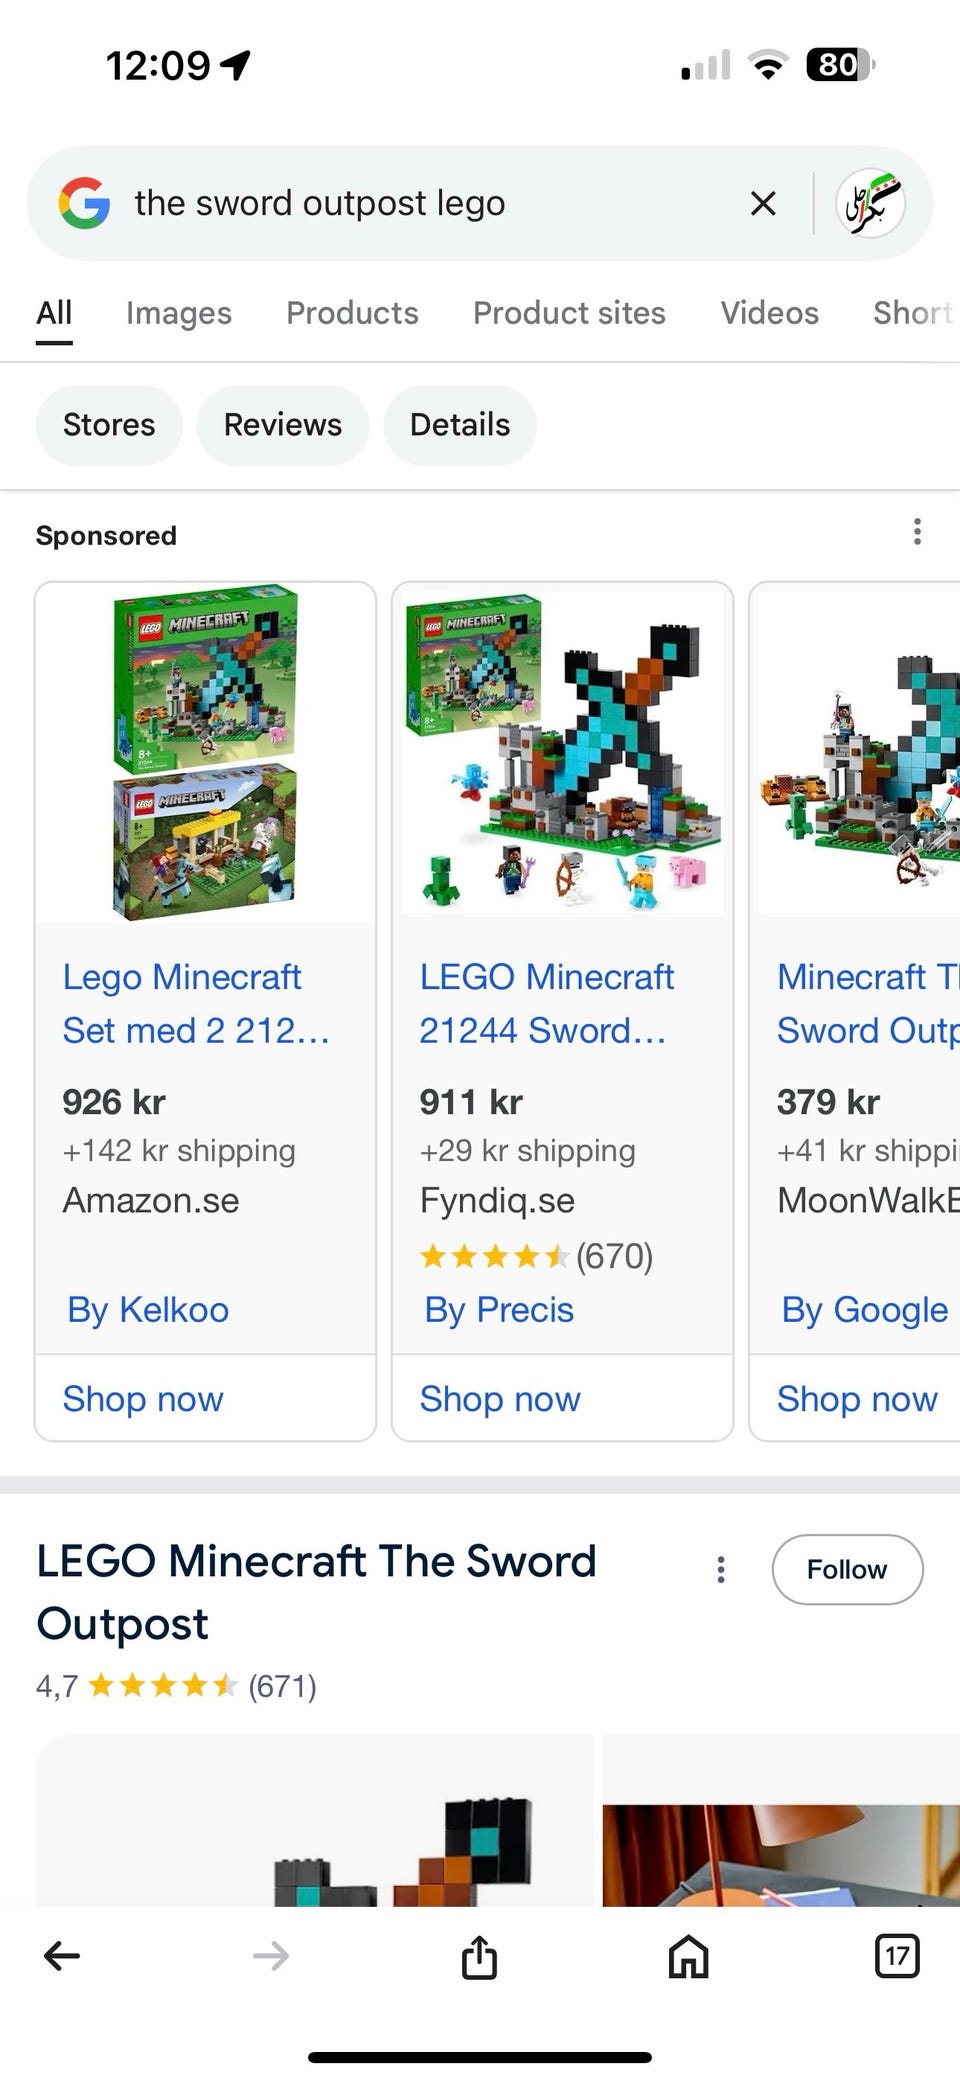Tap the forward arrow in bottom bar
960x2081 pixels.
click(x=271, y=1956)
